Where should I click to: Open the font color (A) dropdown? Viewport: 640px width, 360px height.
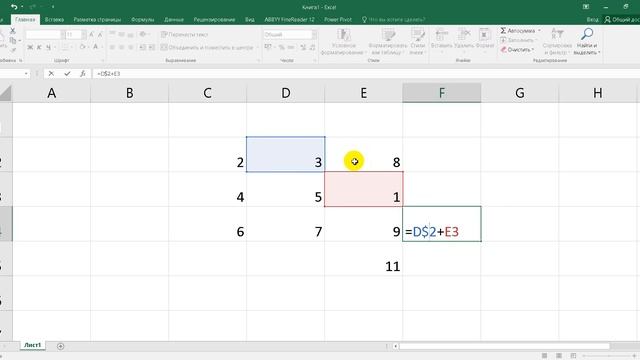(101, 47)
